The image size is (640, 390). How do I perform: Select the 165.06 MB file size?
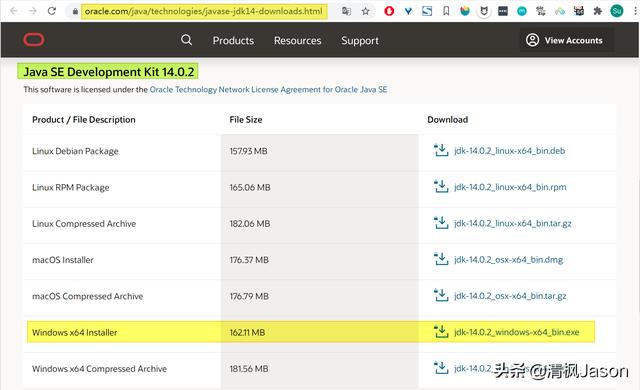pyautogui.click(x=250, y=187)
